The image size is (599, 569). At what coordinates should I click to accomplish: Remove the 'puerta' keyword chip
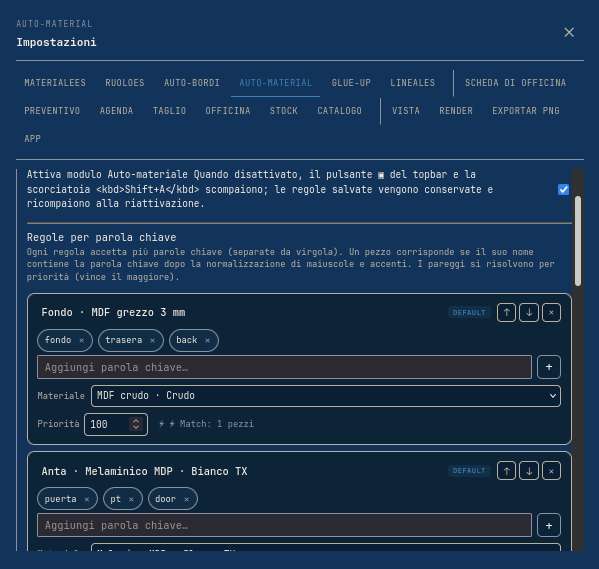87,499
